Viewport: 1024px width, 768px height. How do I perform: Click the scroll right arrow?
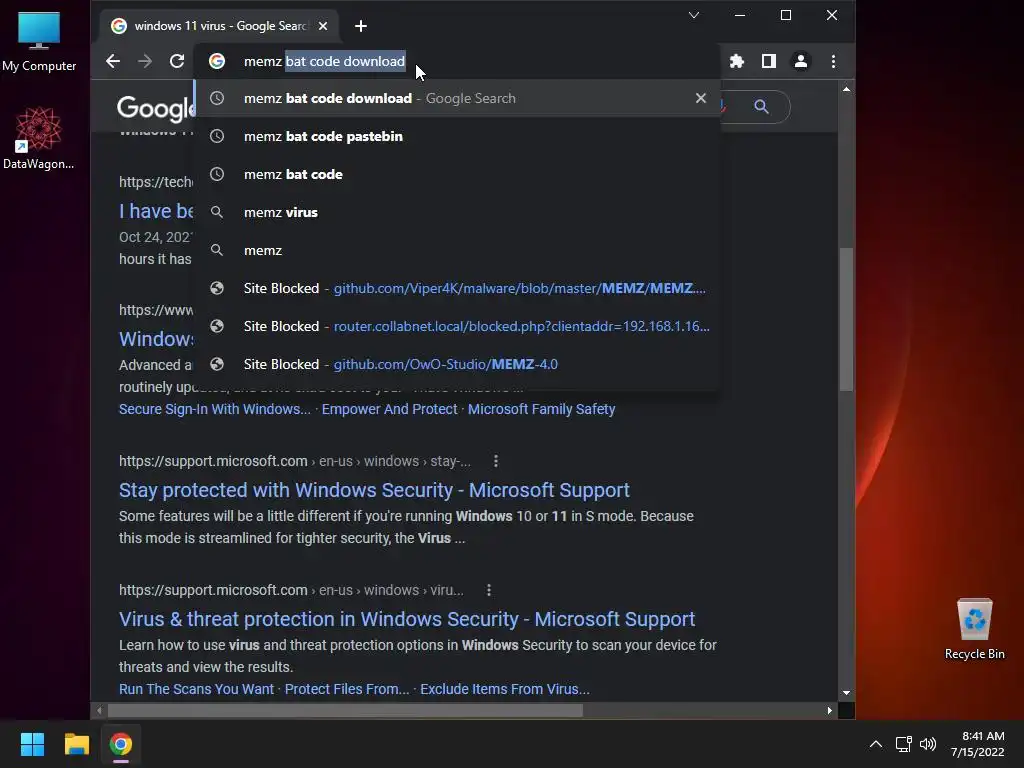829,711
